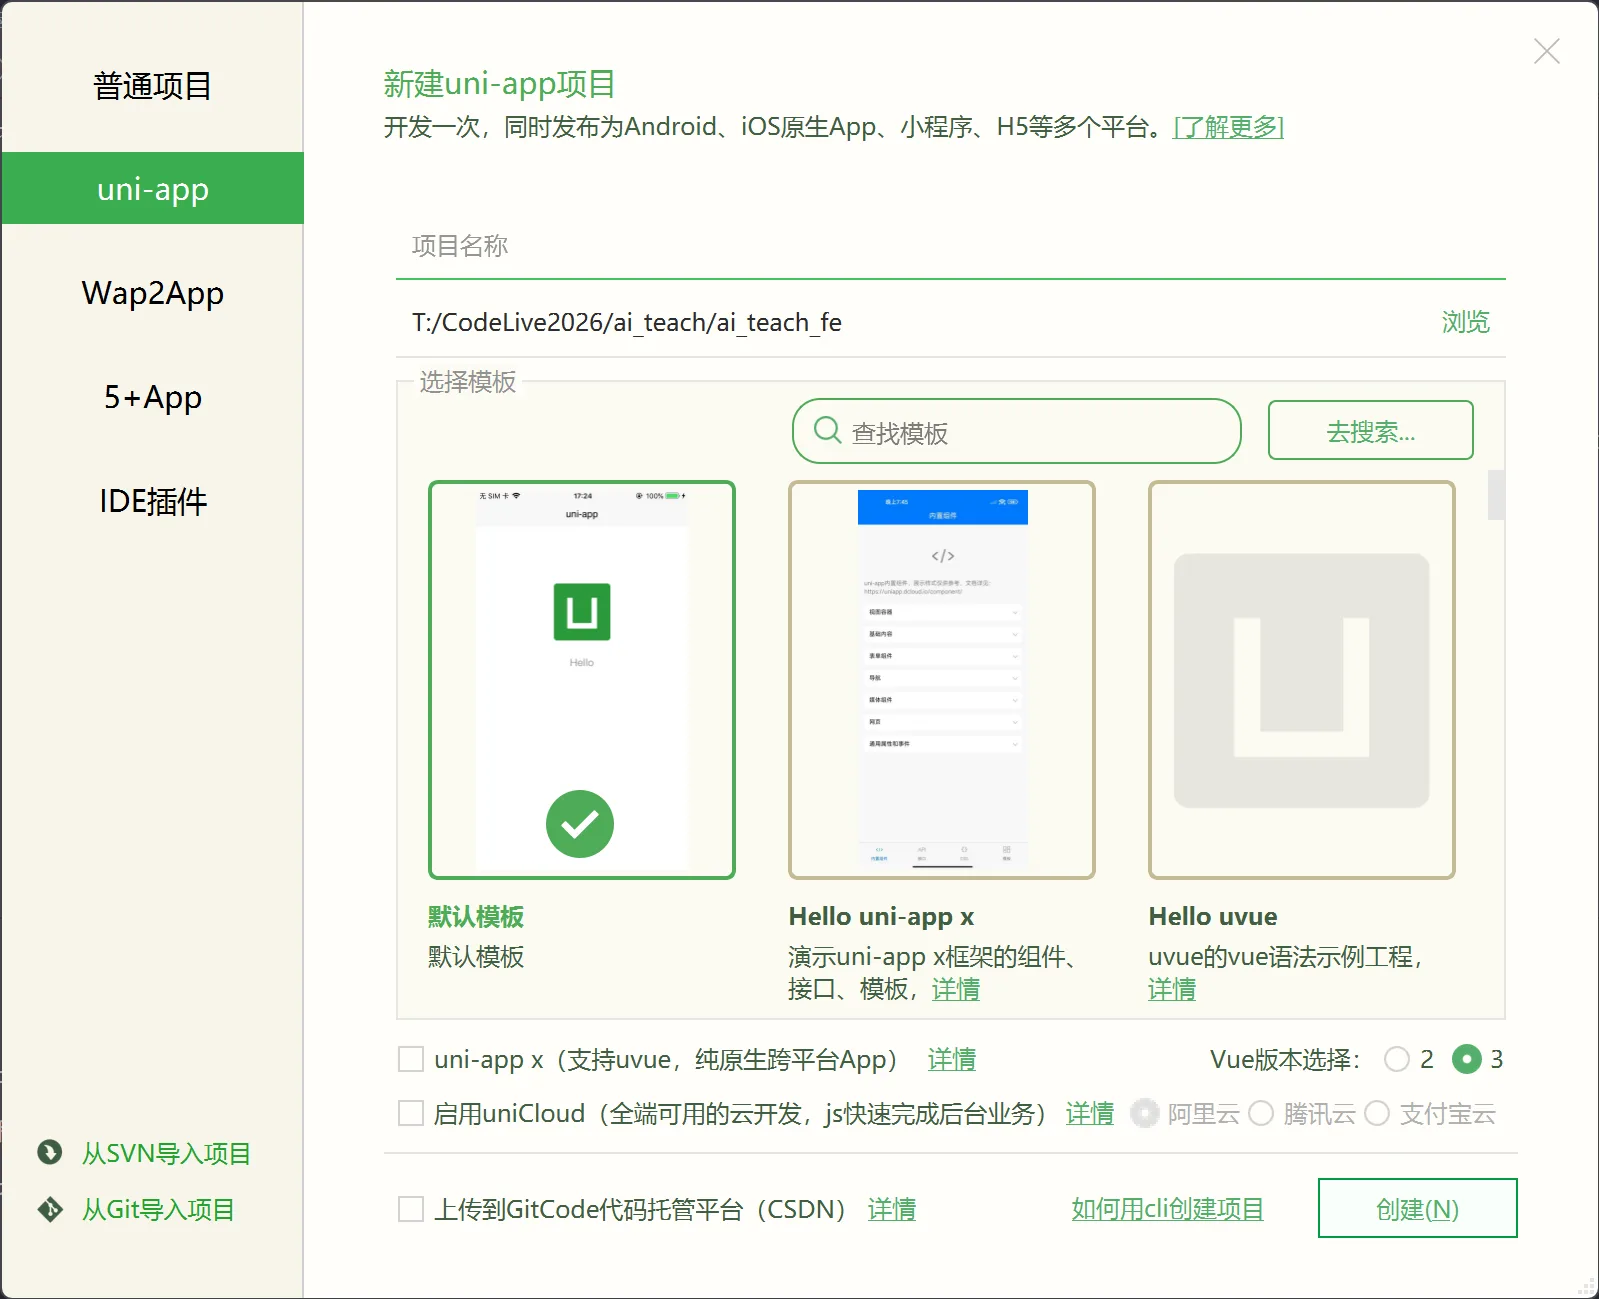Image resolution: width=1599 pixels, height=1299 pixels.
Task: Click the search magnifier icon in template search
Action: (x=827, y=430)
